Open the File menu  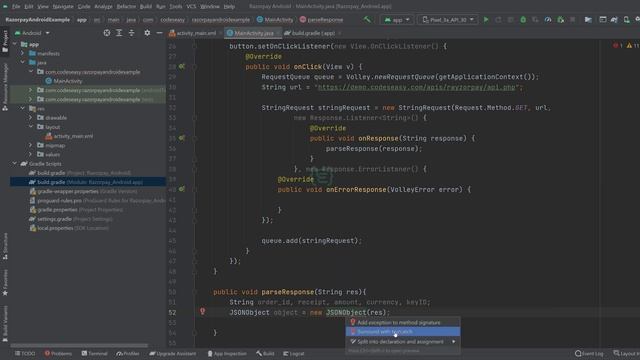[16, 7]
